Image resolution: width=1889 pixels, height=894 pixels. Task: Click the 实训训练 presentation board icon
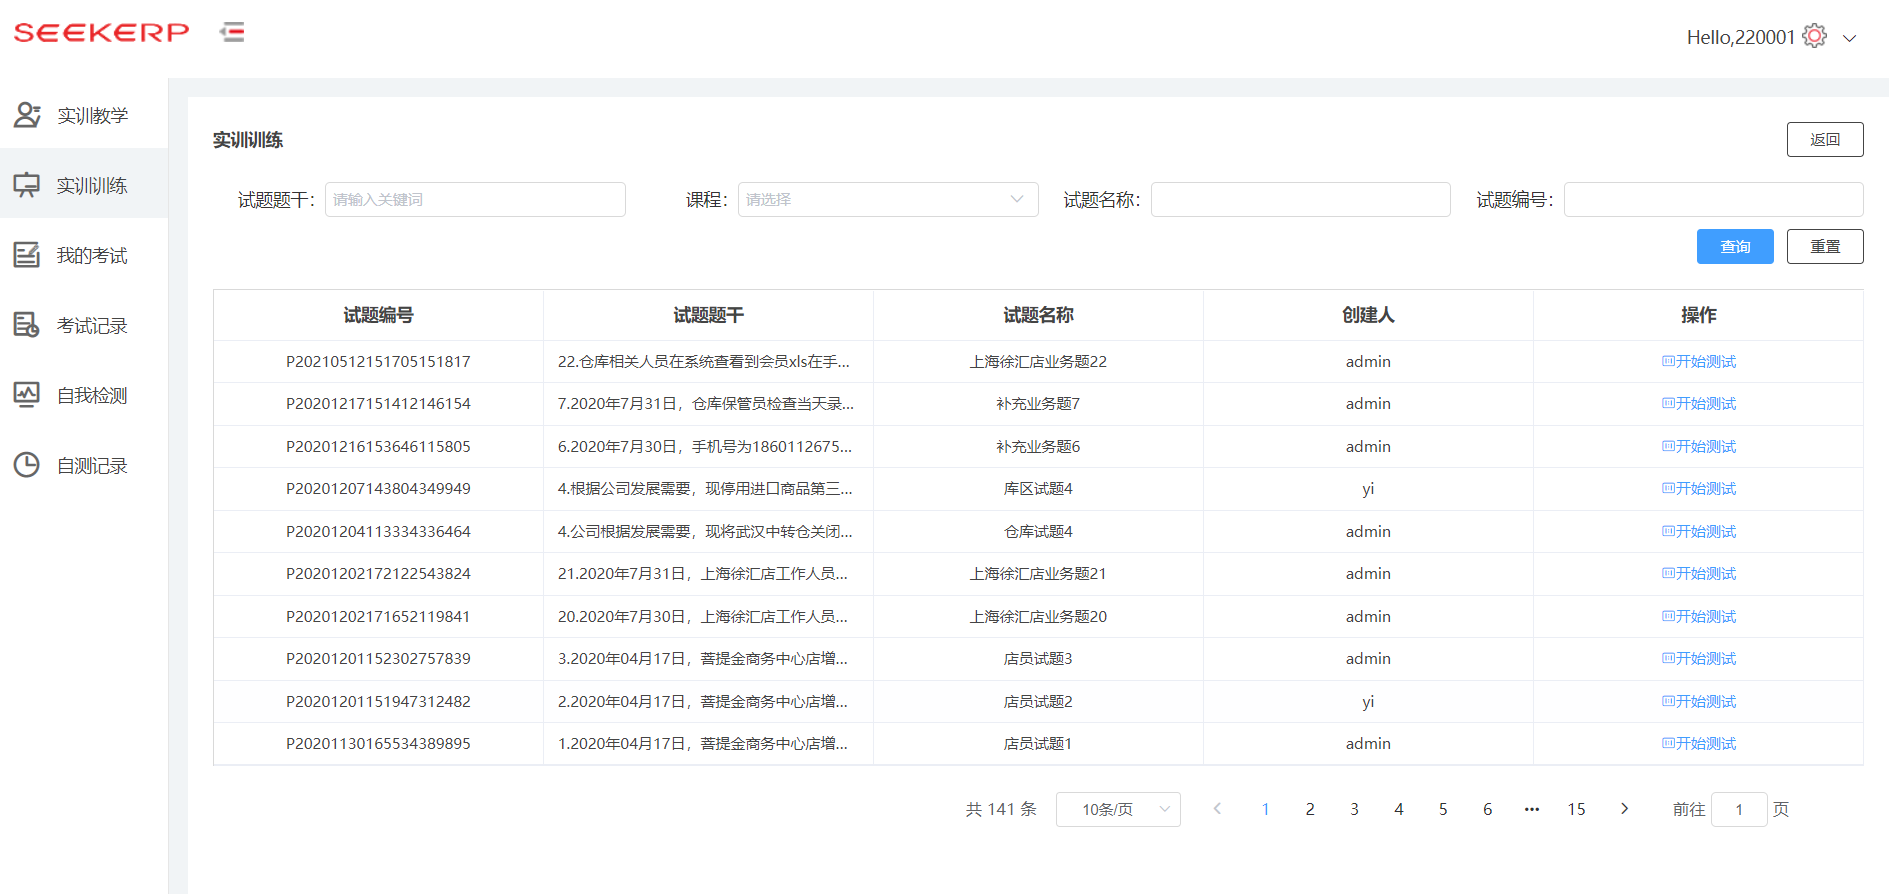point(27,185)
